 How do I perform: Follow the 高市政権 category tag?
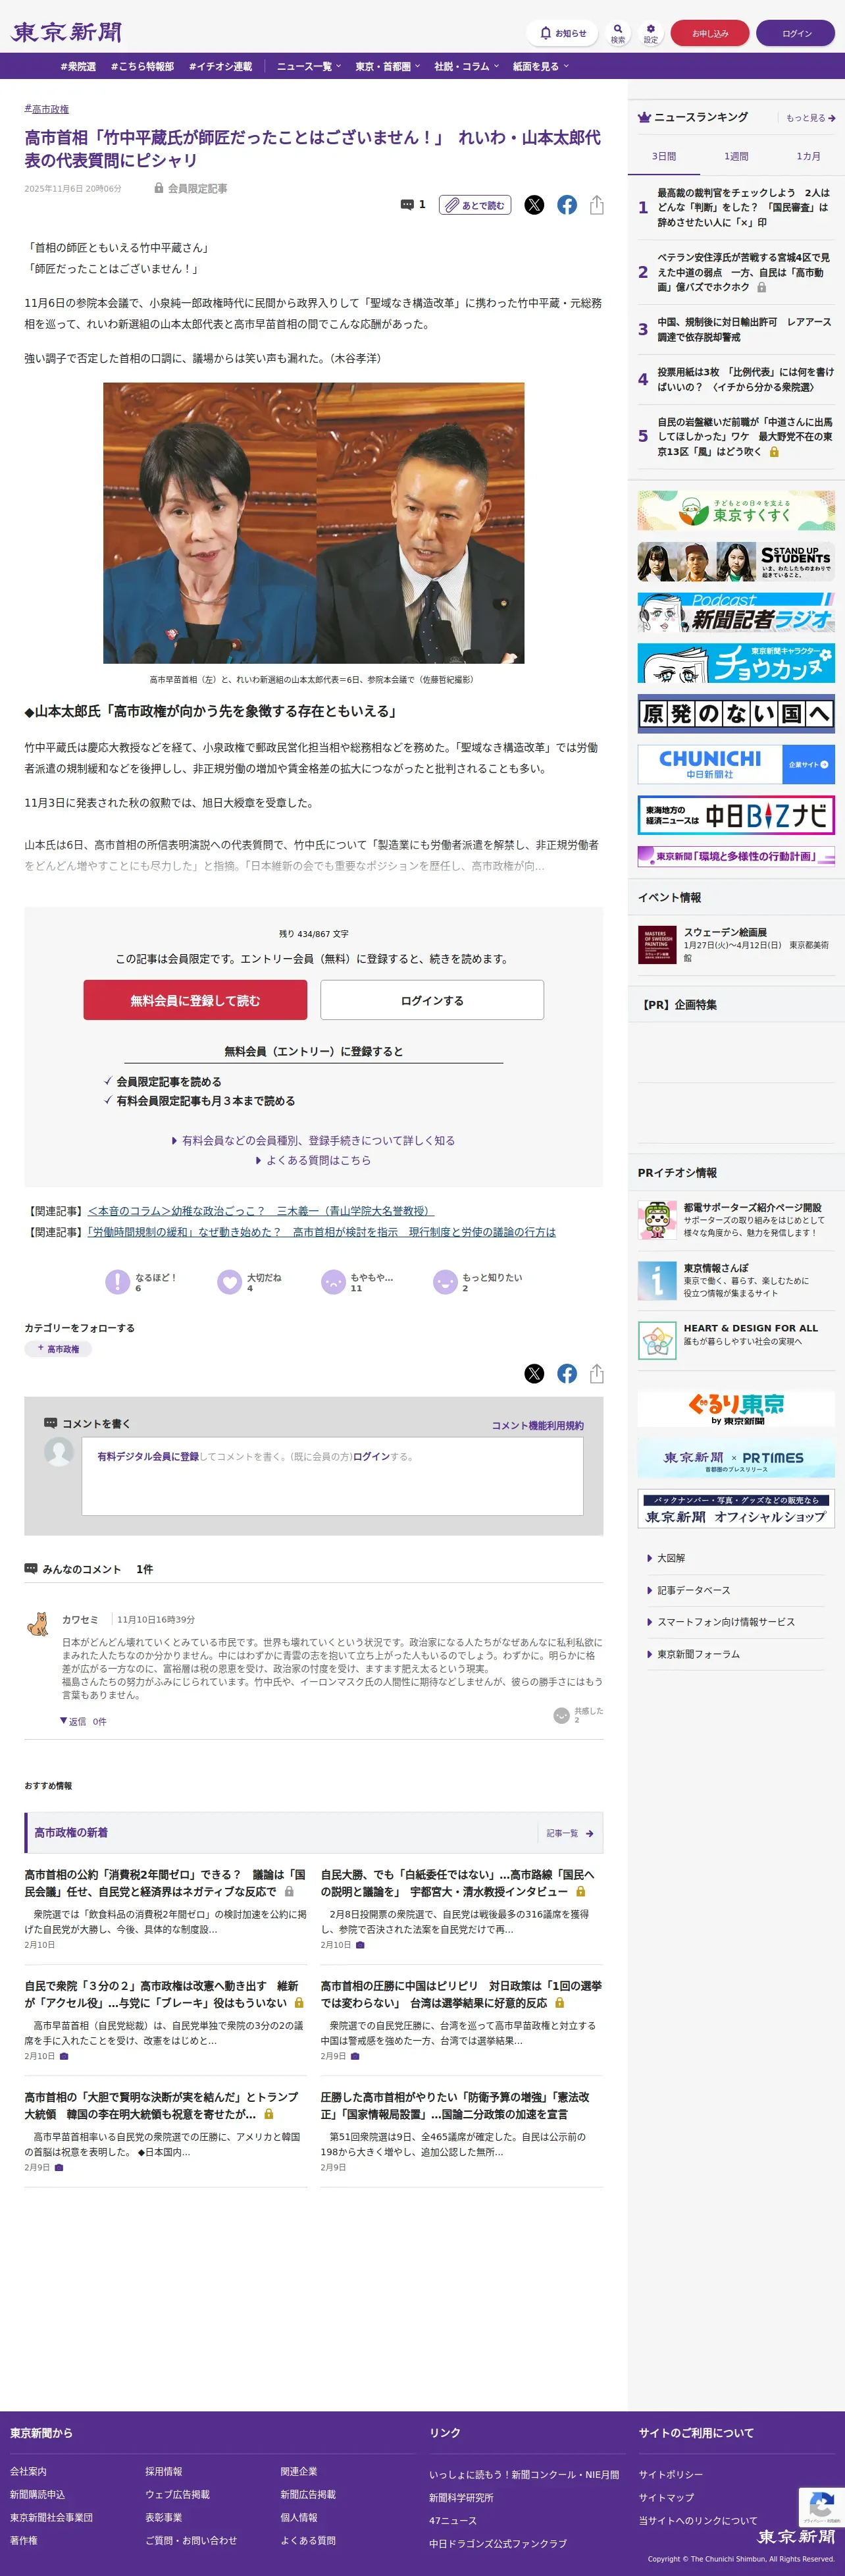(58, 1349)
